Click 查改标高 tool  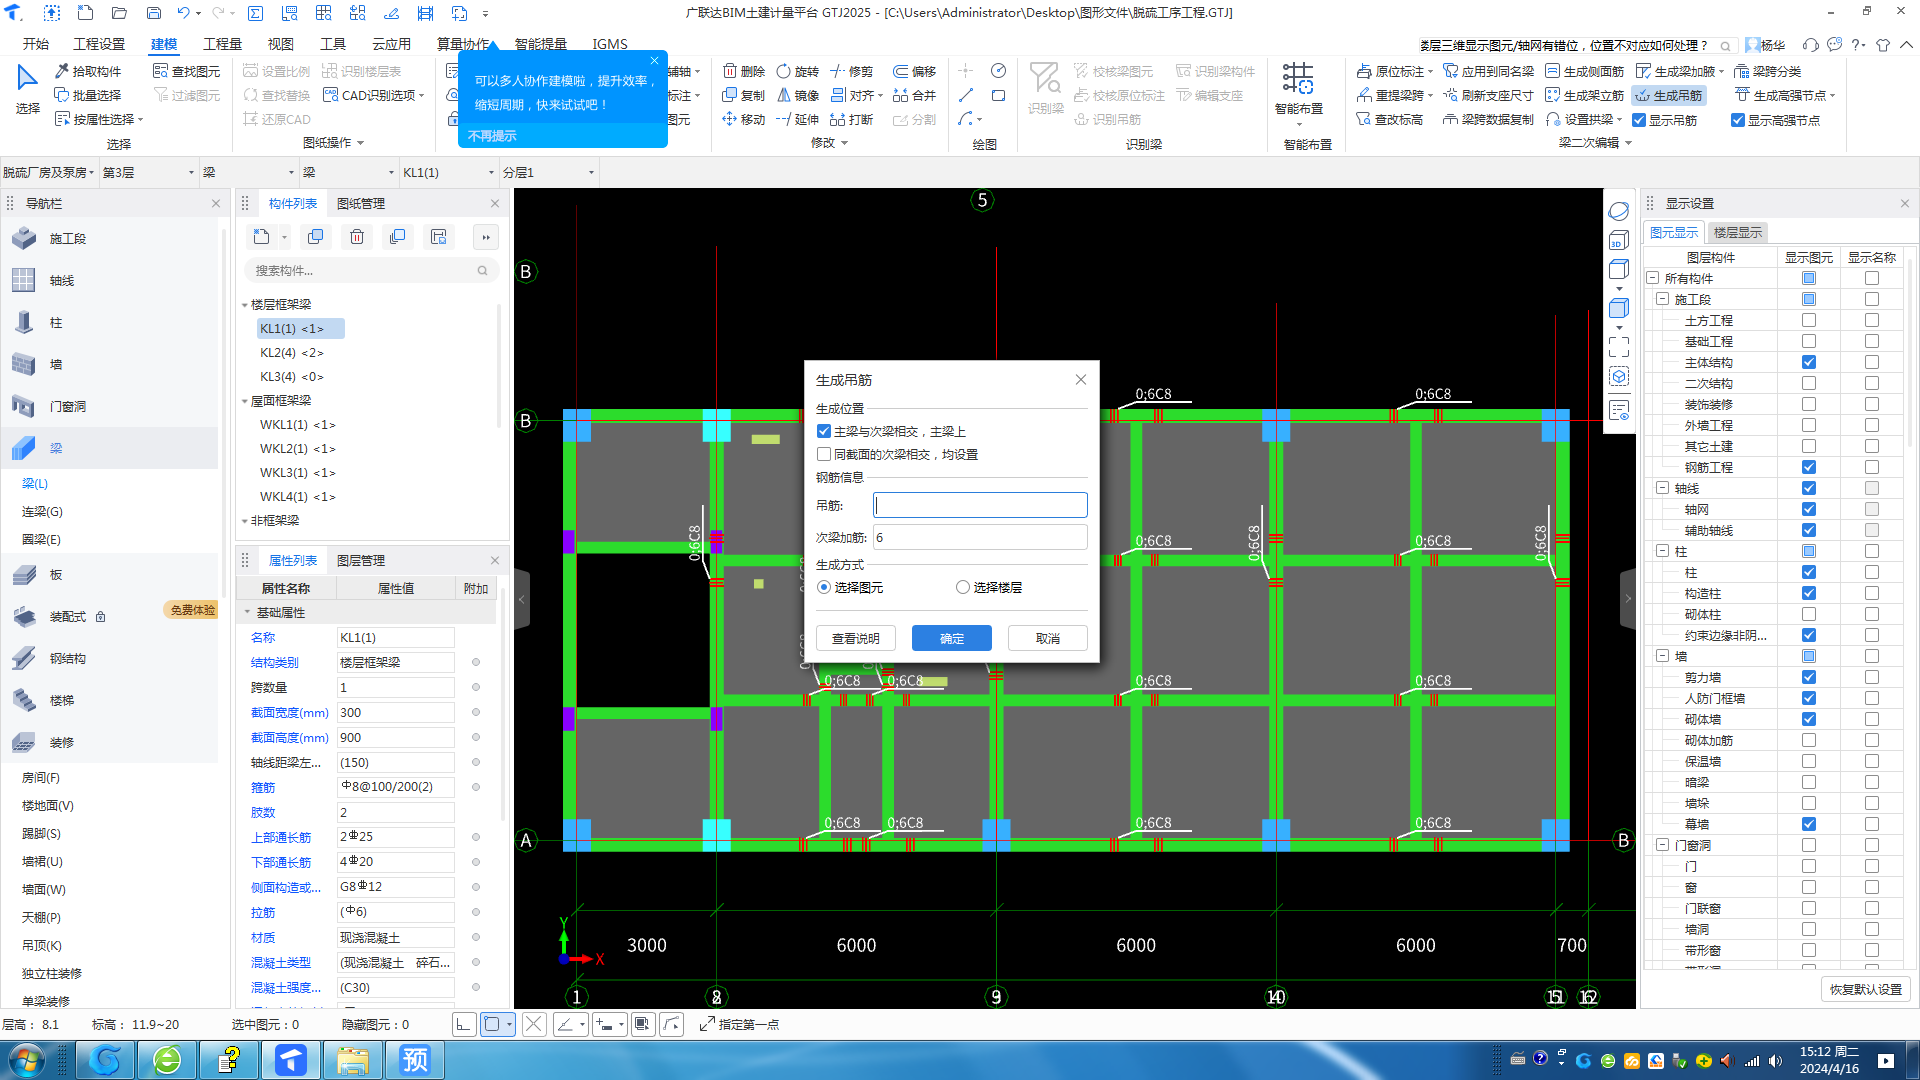[1390, 119]
